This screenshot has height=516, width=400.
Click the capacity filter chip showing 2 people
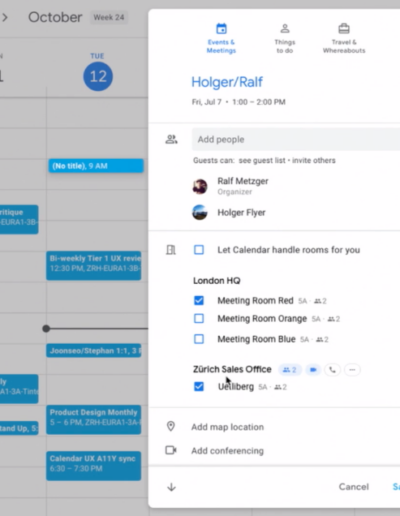point(290,370)
